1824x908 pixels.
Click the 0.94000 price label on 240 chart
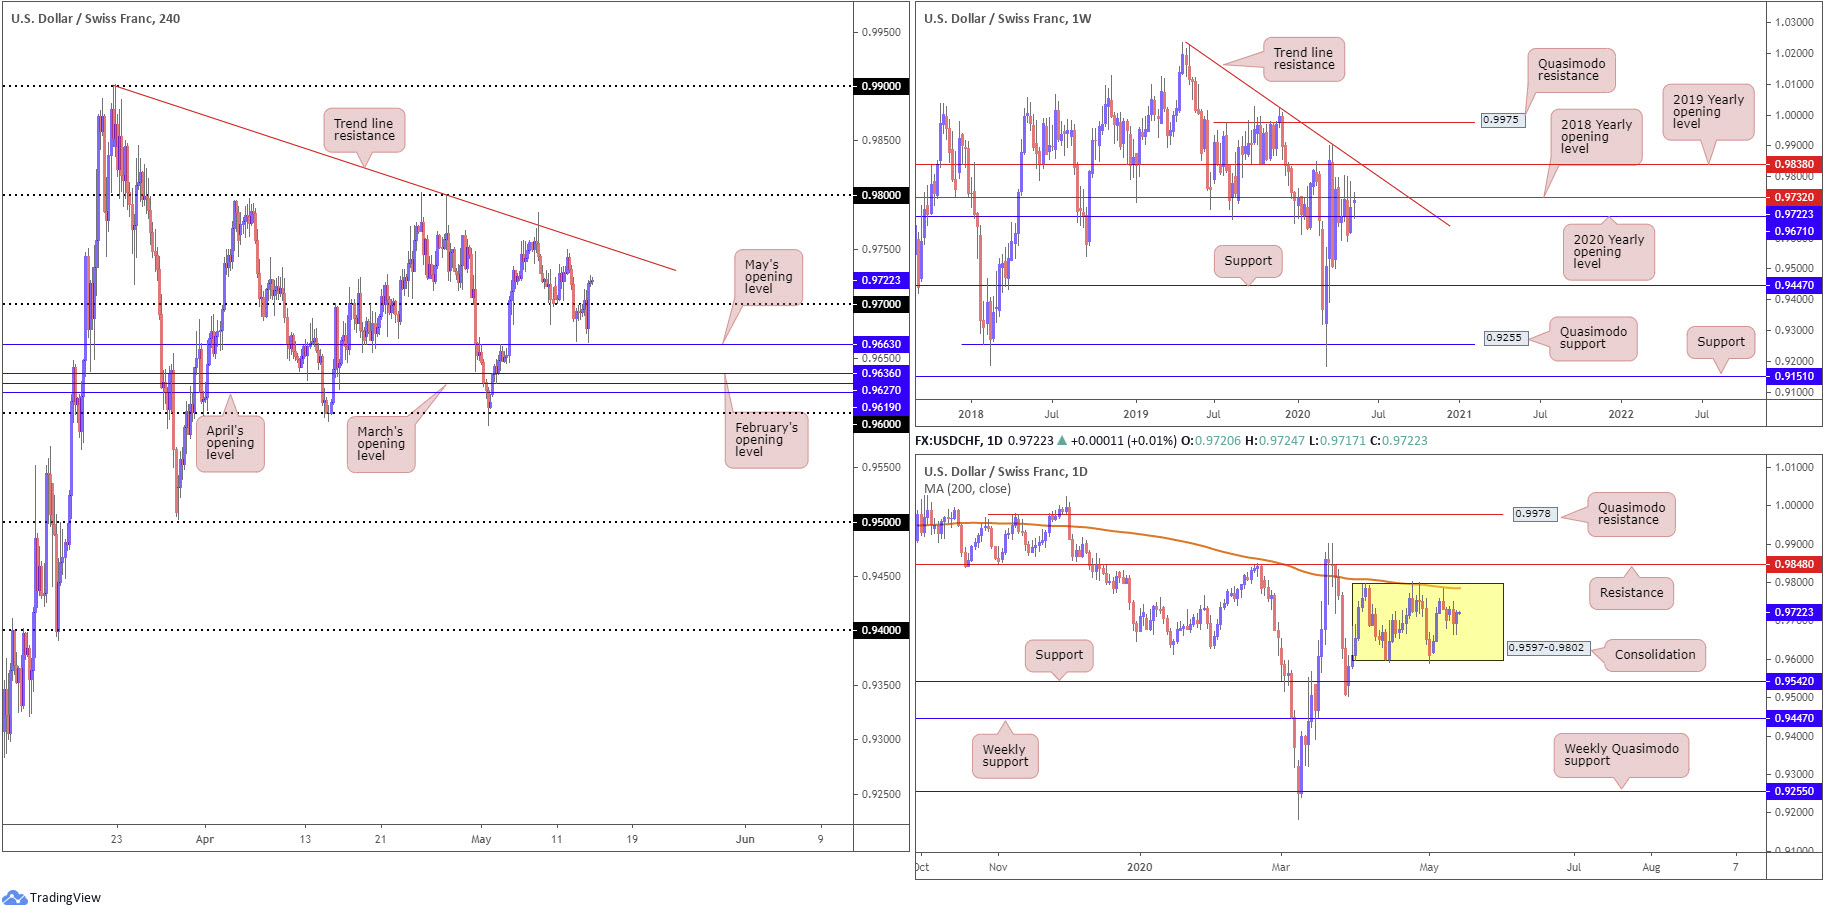(881, 630)
